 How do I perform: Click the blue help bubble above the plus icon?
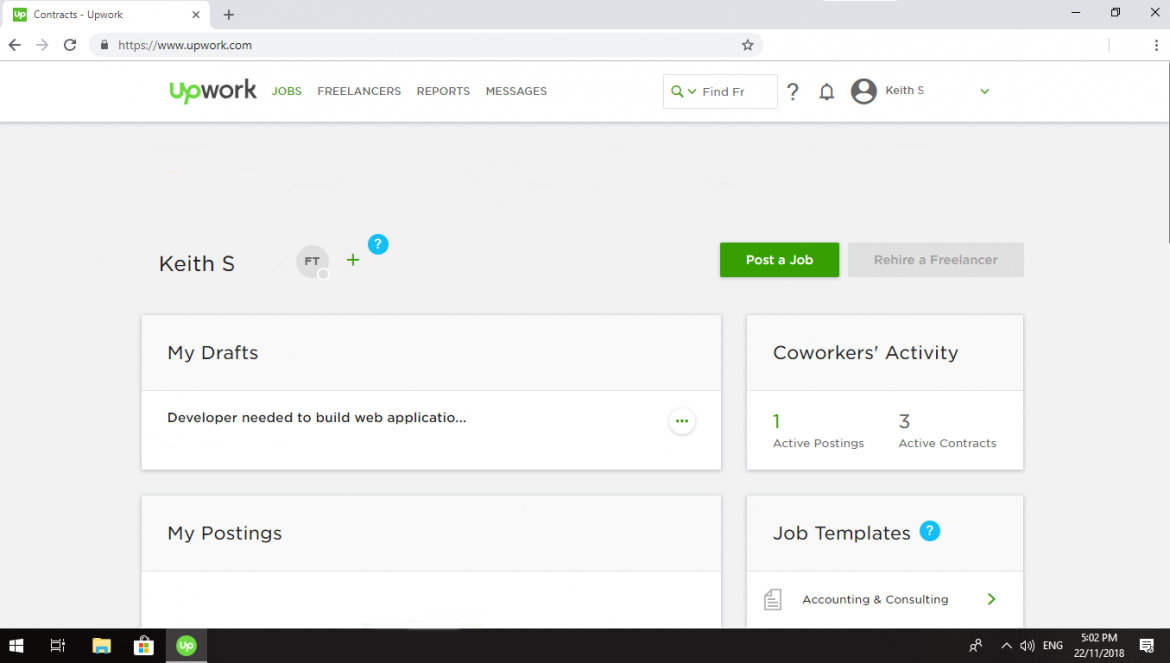click(378, 243)
